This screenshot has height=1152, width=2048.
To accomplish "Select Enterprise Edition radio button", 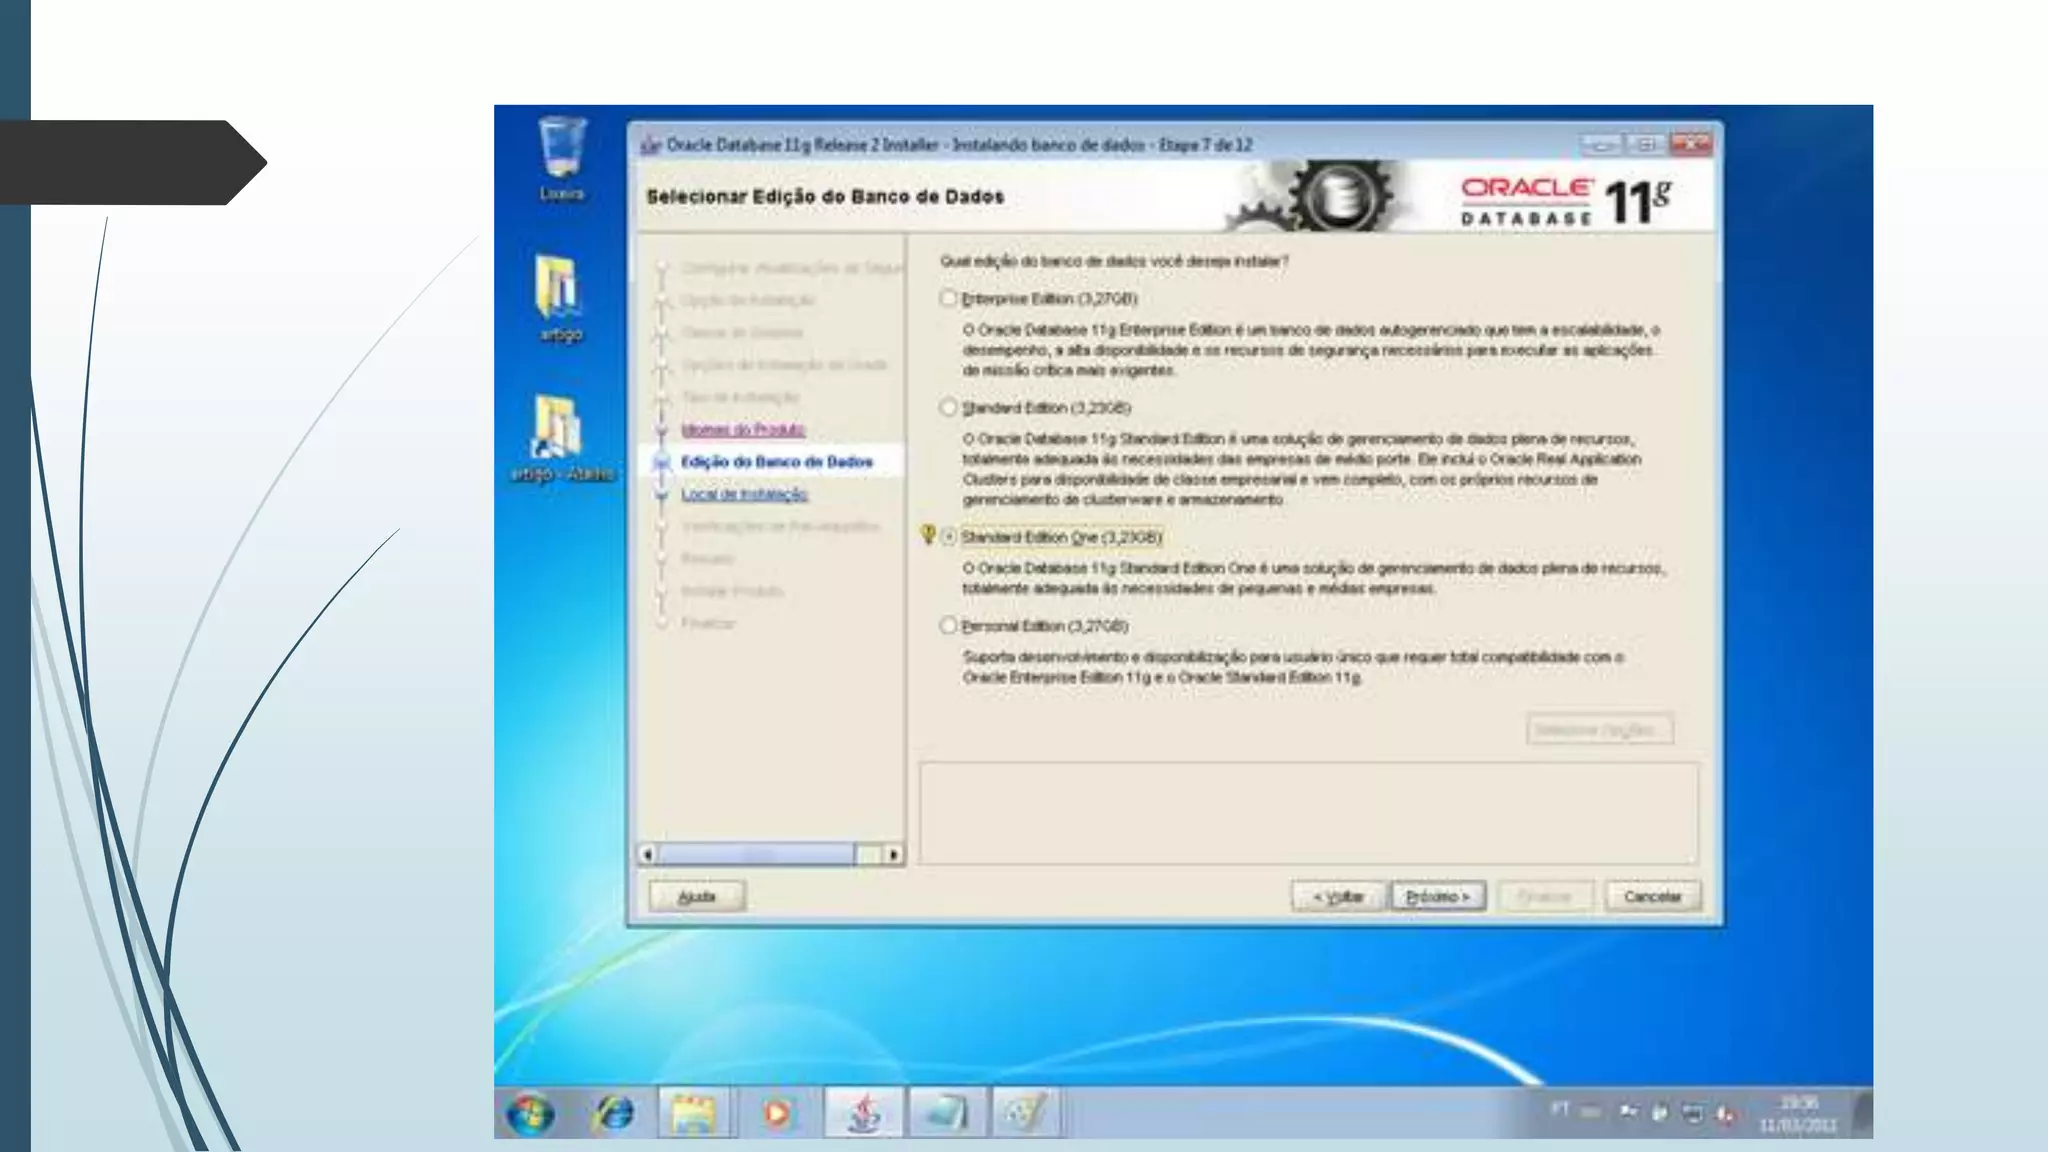I will click(948, 298).
